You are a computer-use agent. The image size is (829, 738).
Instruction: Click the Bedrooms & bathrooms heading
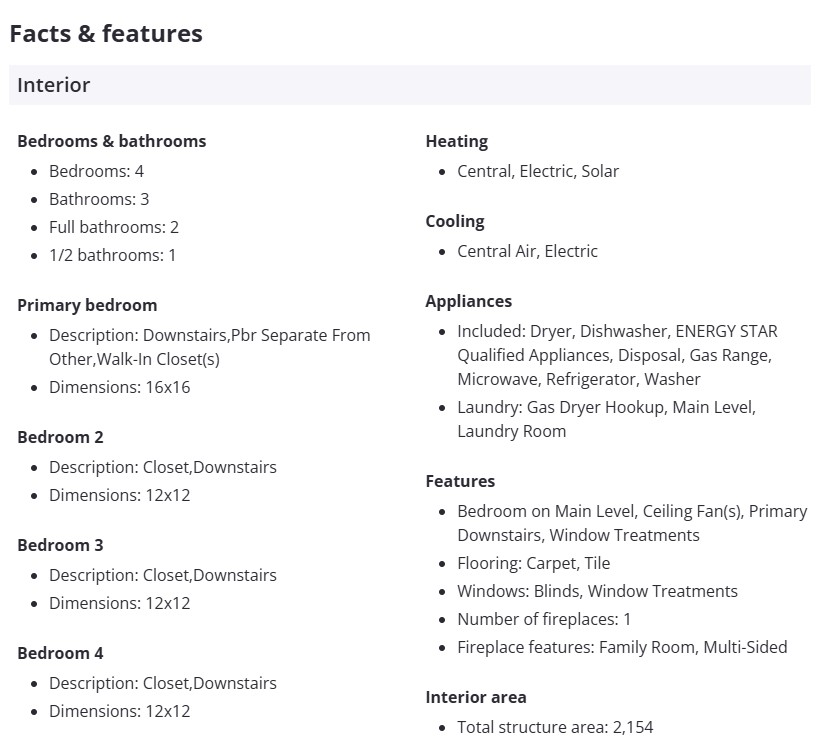(112, 141)
